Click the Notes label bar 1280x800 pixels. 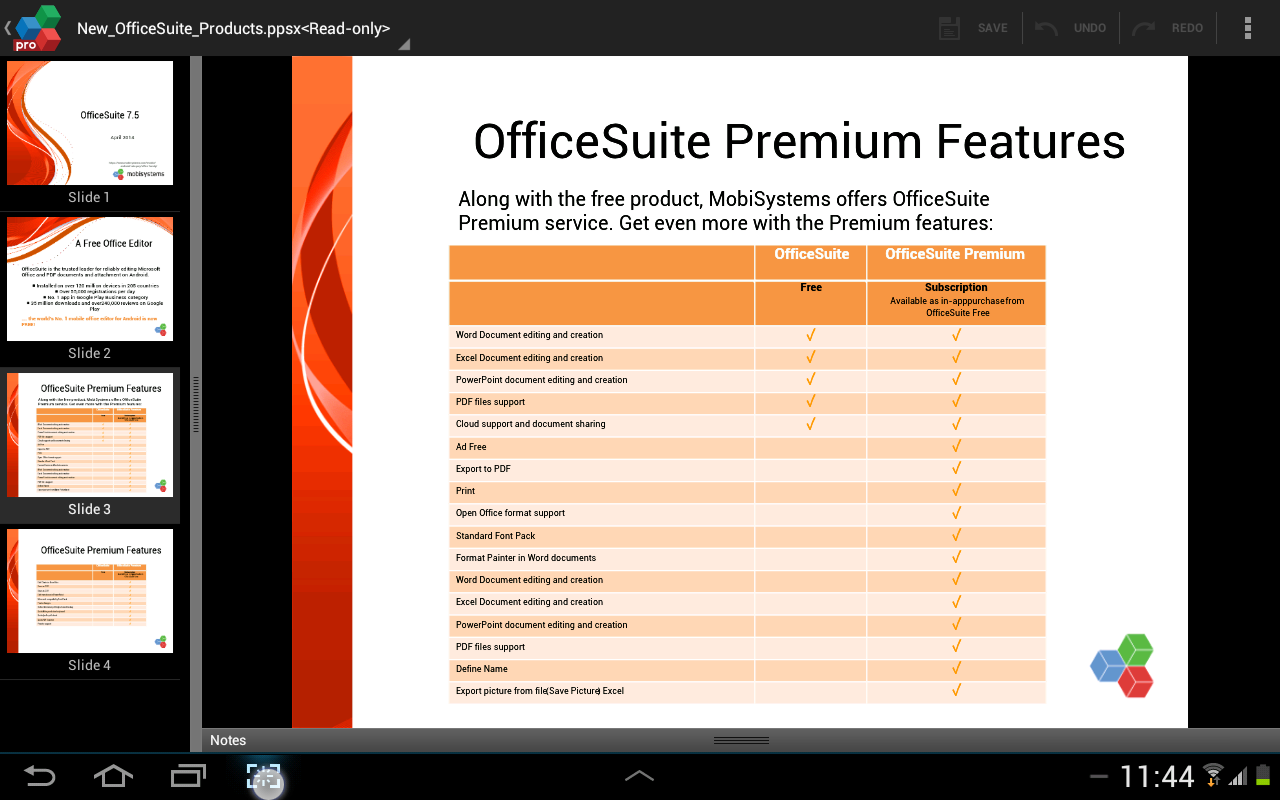click(x=741, y=740)
